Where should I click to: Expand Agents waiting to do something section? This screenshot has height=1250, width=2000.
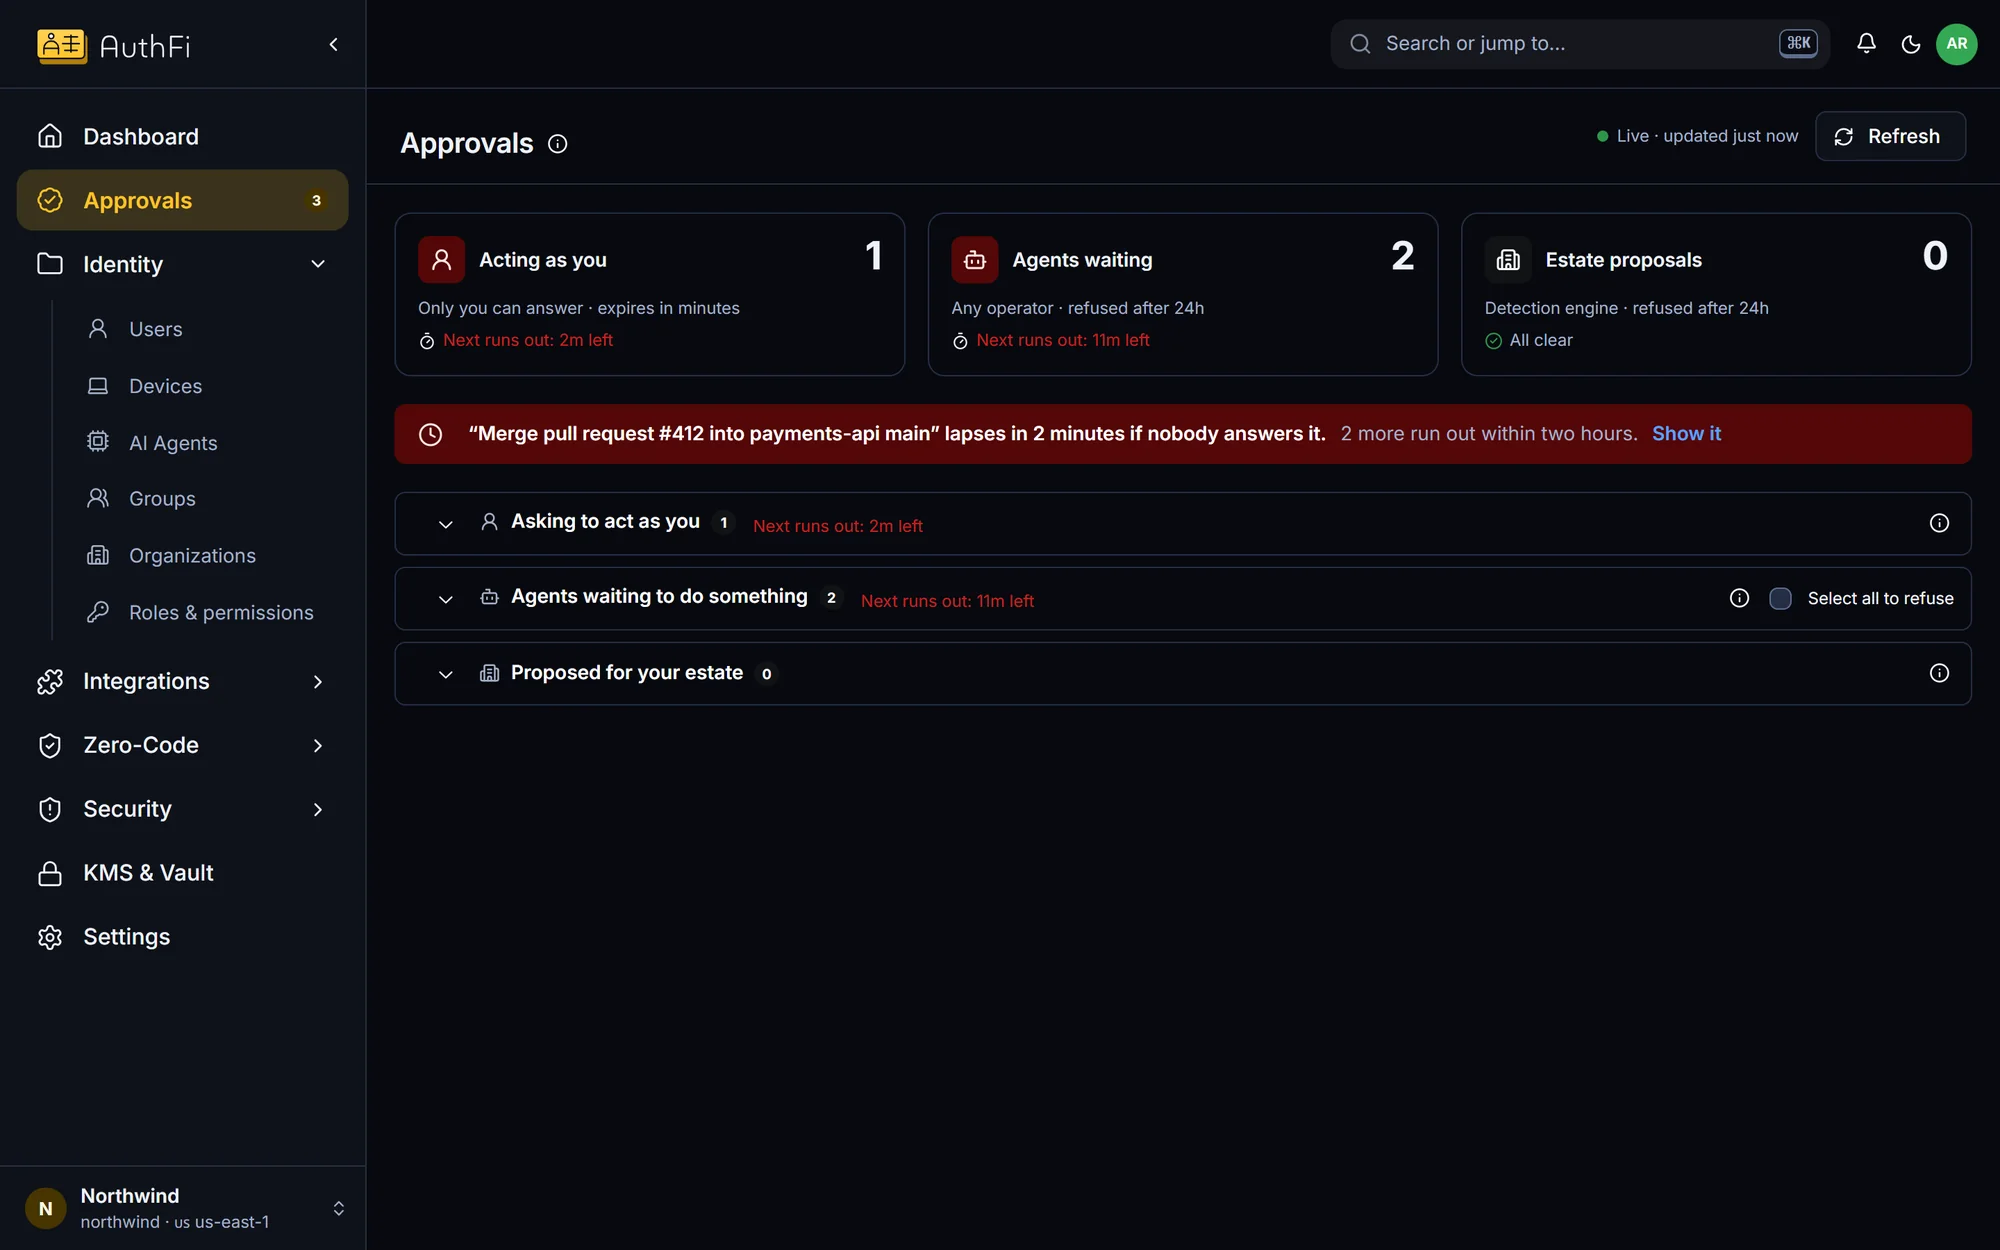point(446,599)
